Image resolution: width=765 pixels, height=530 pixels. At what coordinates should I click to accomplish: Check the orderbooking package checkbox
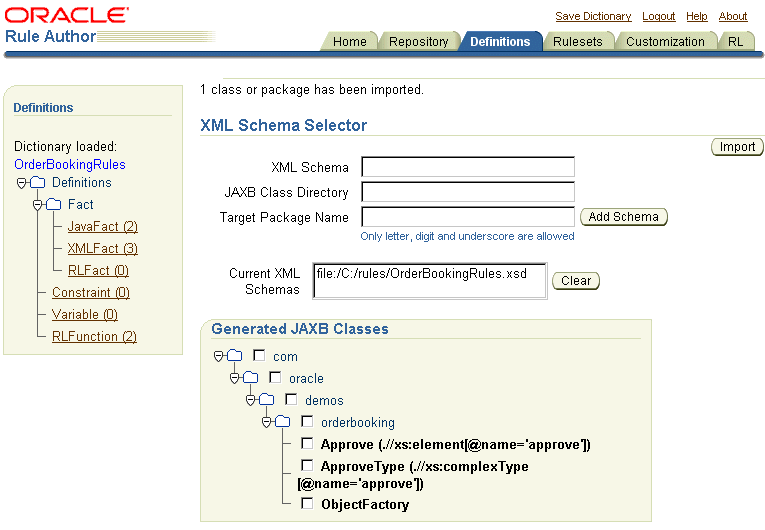pyautogui.click(x=307, y=421)
